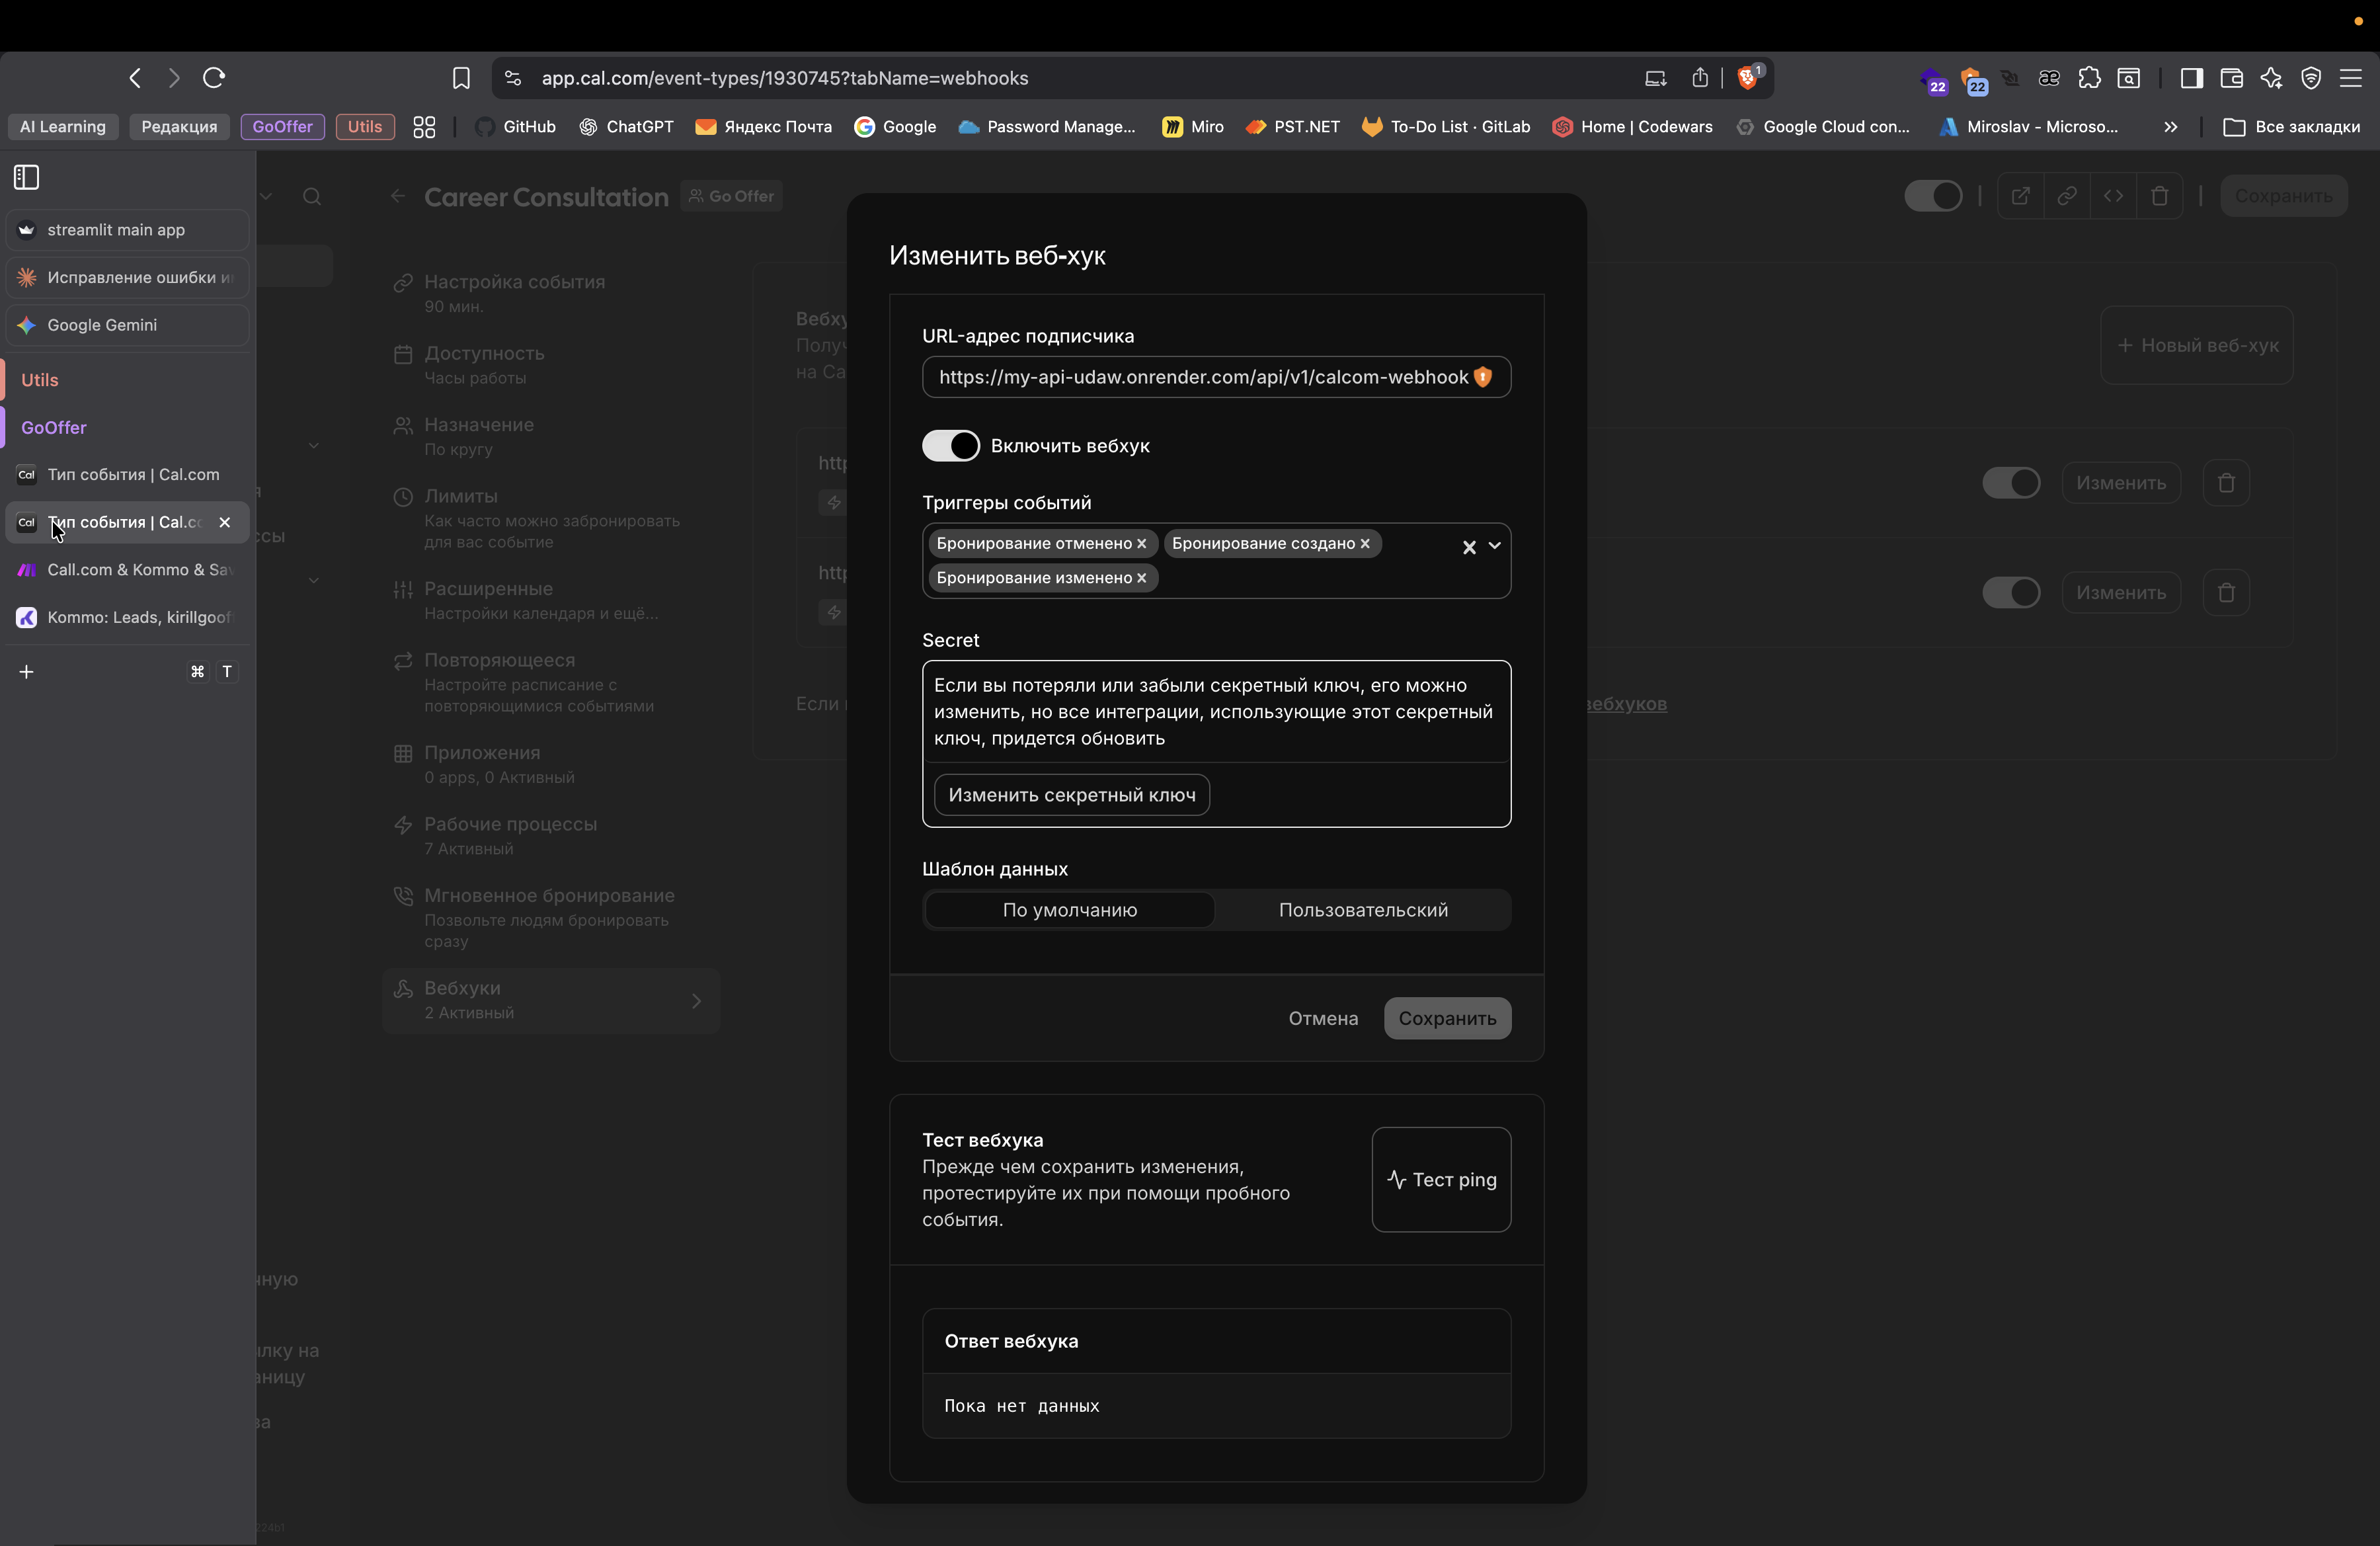Click the browser reload page icon
This screenshot has width=2380, height=1546.
214,78
